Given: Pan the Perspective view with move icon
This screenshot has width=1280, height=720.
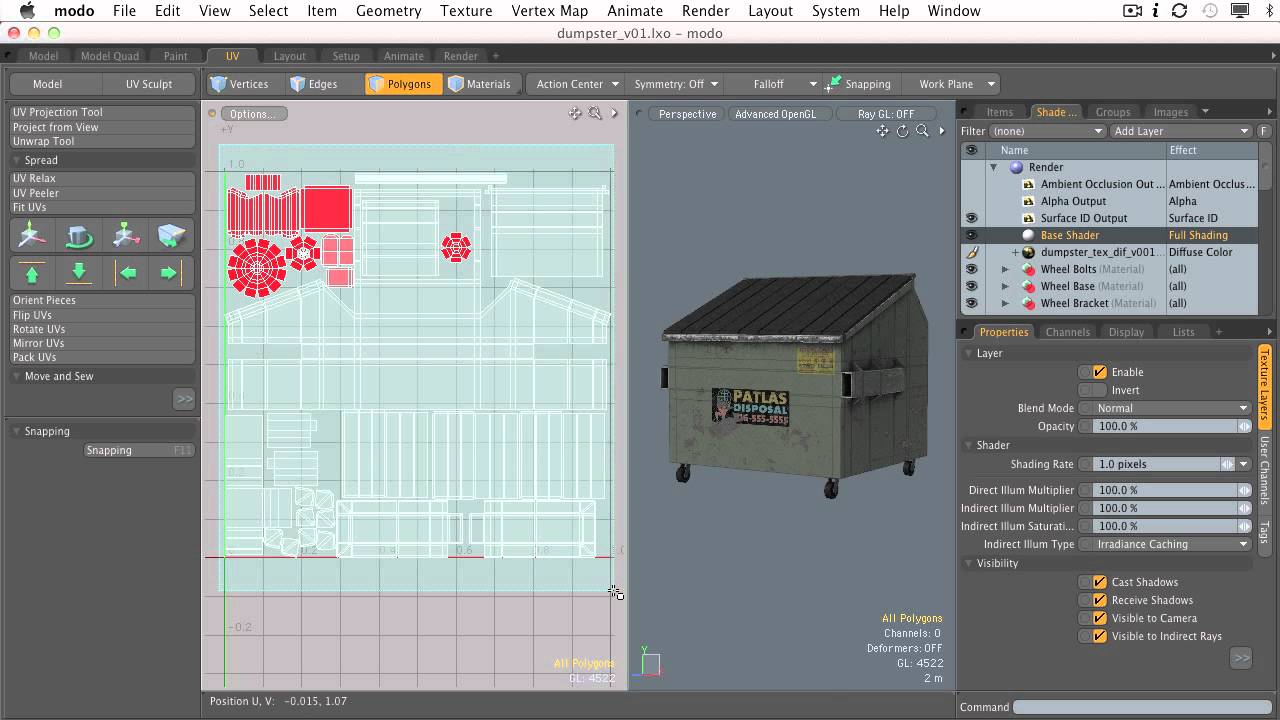Looking at the screenshot, I should click(882, 131).
